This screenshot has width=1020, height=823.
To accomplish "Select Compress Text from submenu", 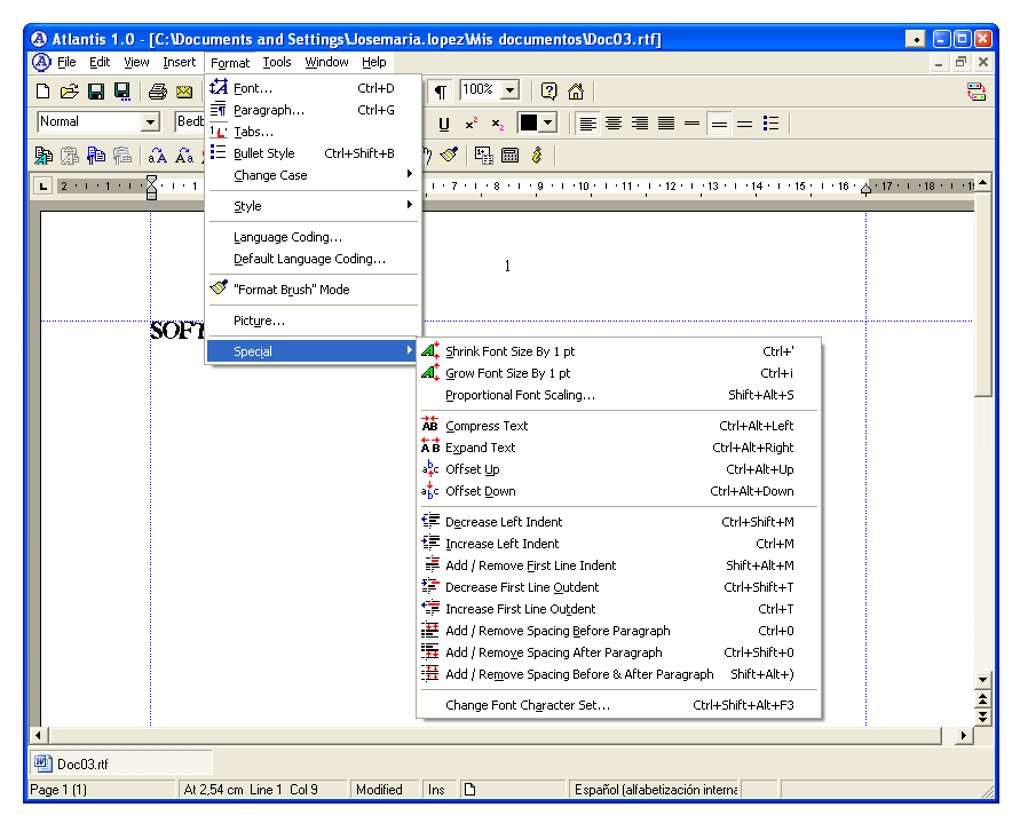I will coord(486,426).
